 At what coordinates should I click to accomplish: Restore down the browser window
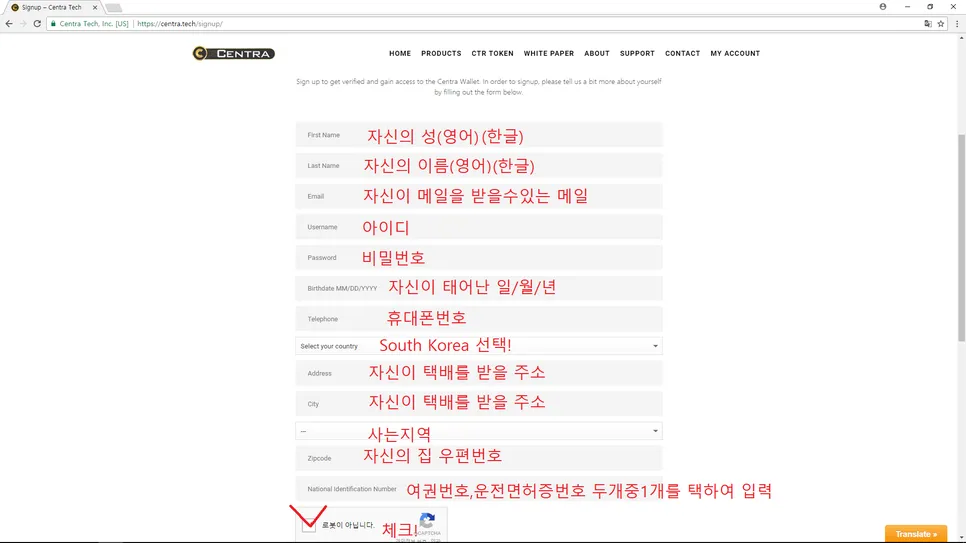[930, 7]
